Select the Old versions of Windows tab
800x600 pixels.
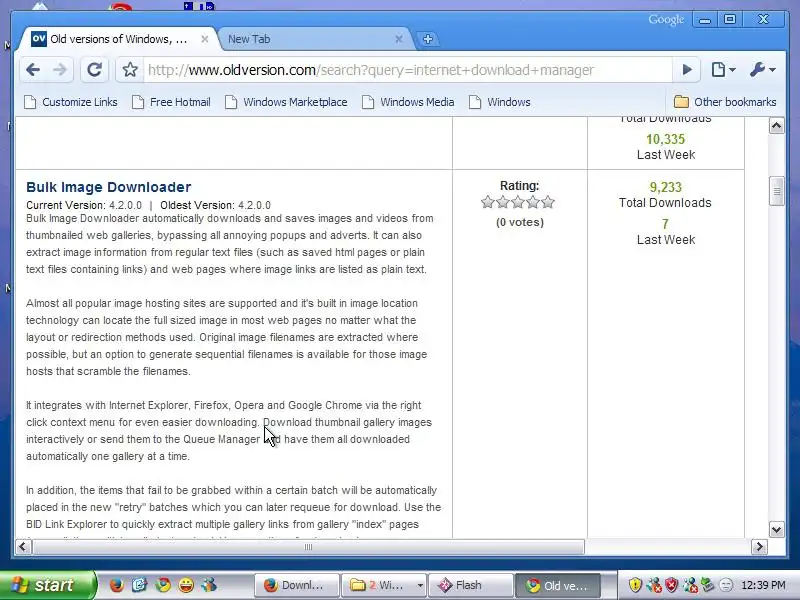(x=117, y=39)
